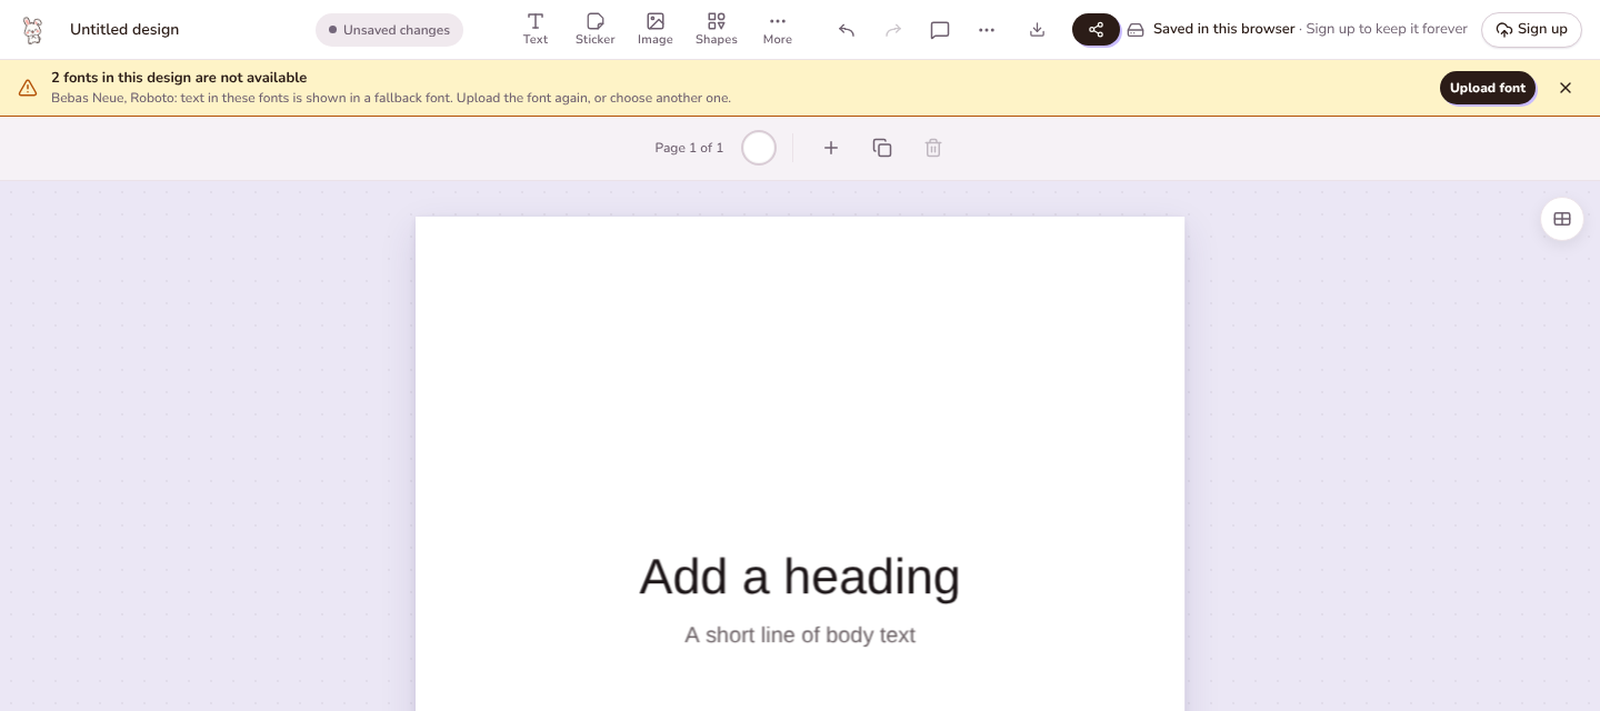The width and height of the screenshot is (1600, 711).
Task: Add a new page
Action: pyautogui.click(x=831, y=148)
